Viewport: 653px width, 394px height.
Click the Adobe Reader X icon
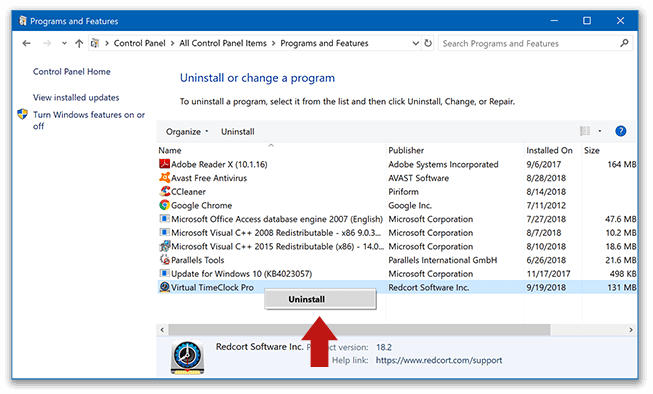click(x=164, y=164)
